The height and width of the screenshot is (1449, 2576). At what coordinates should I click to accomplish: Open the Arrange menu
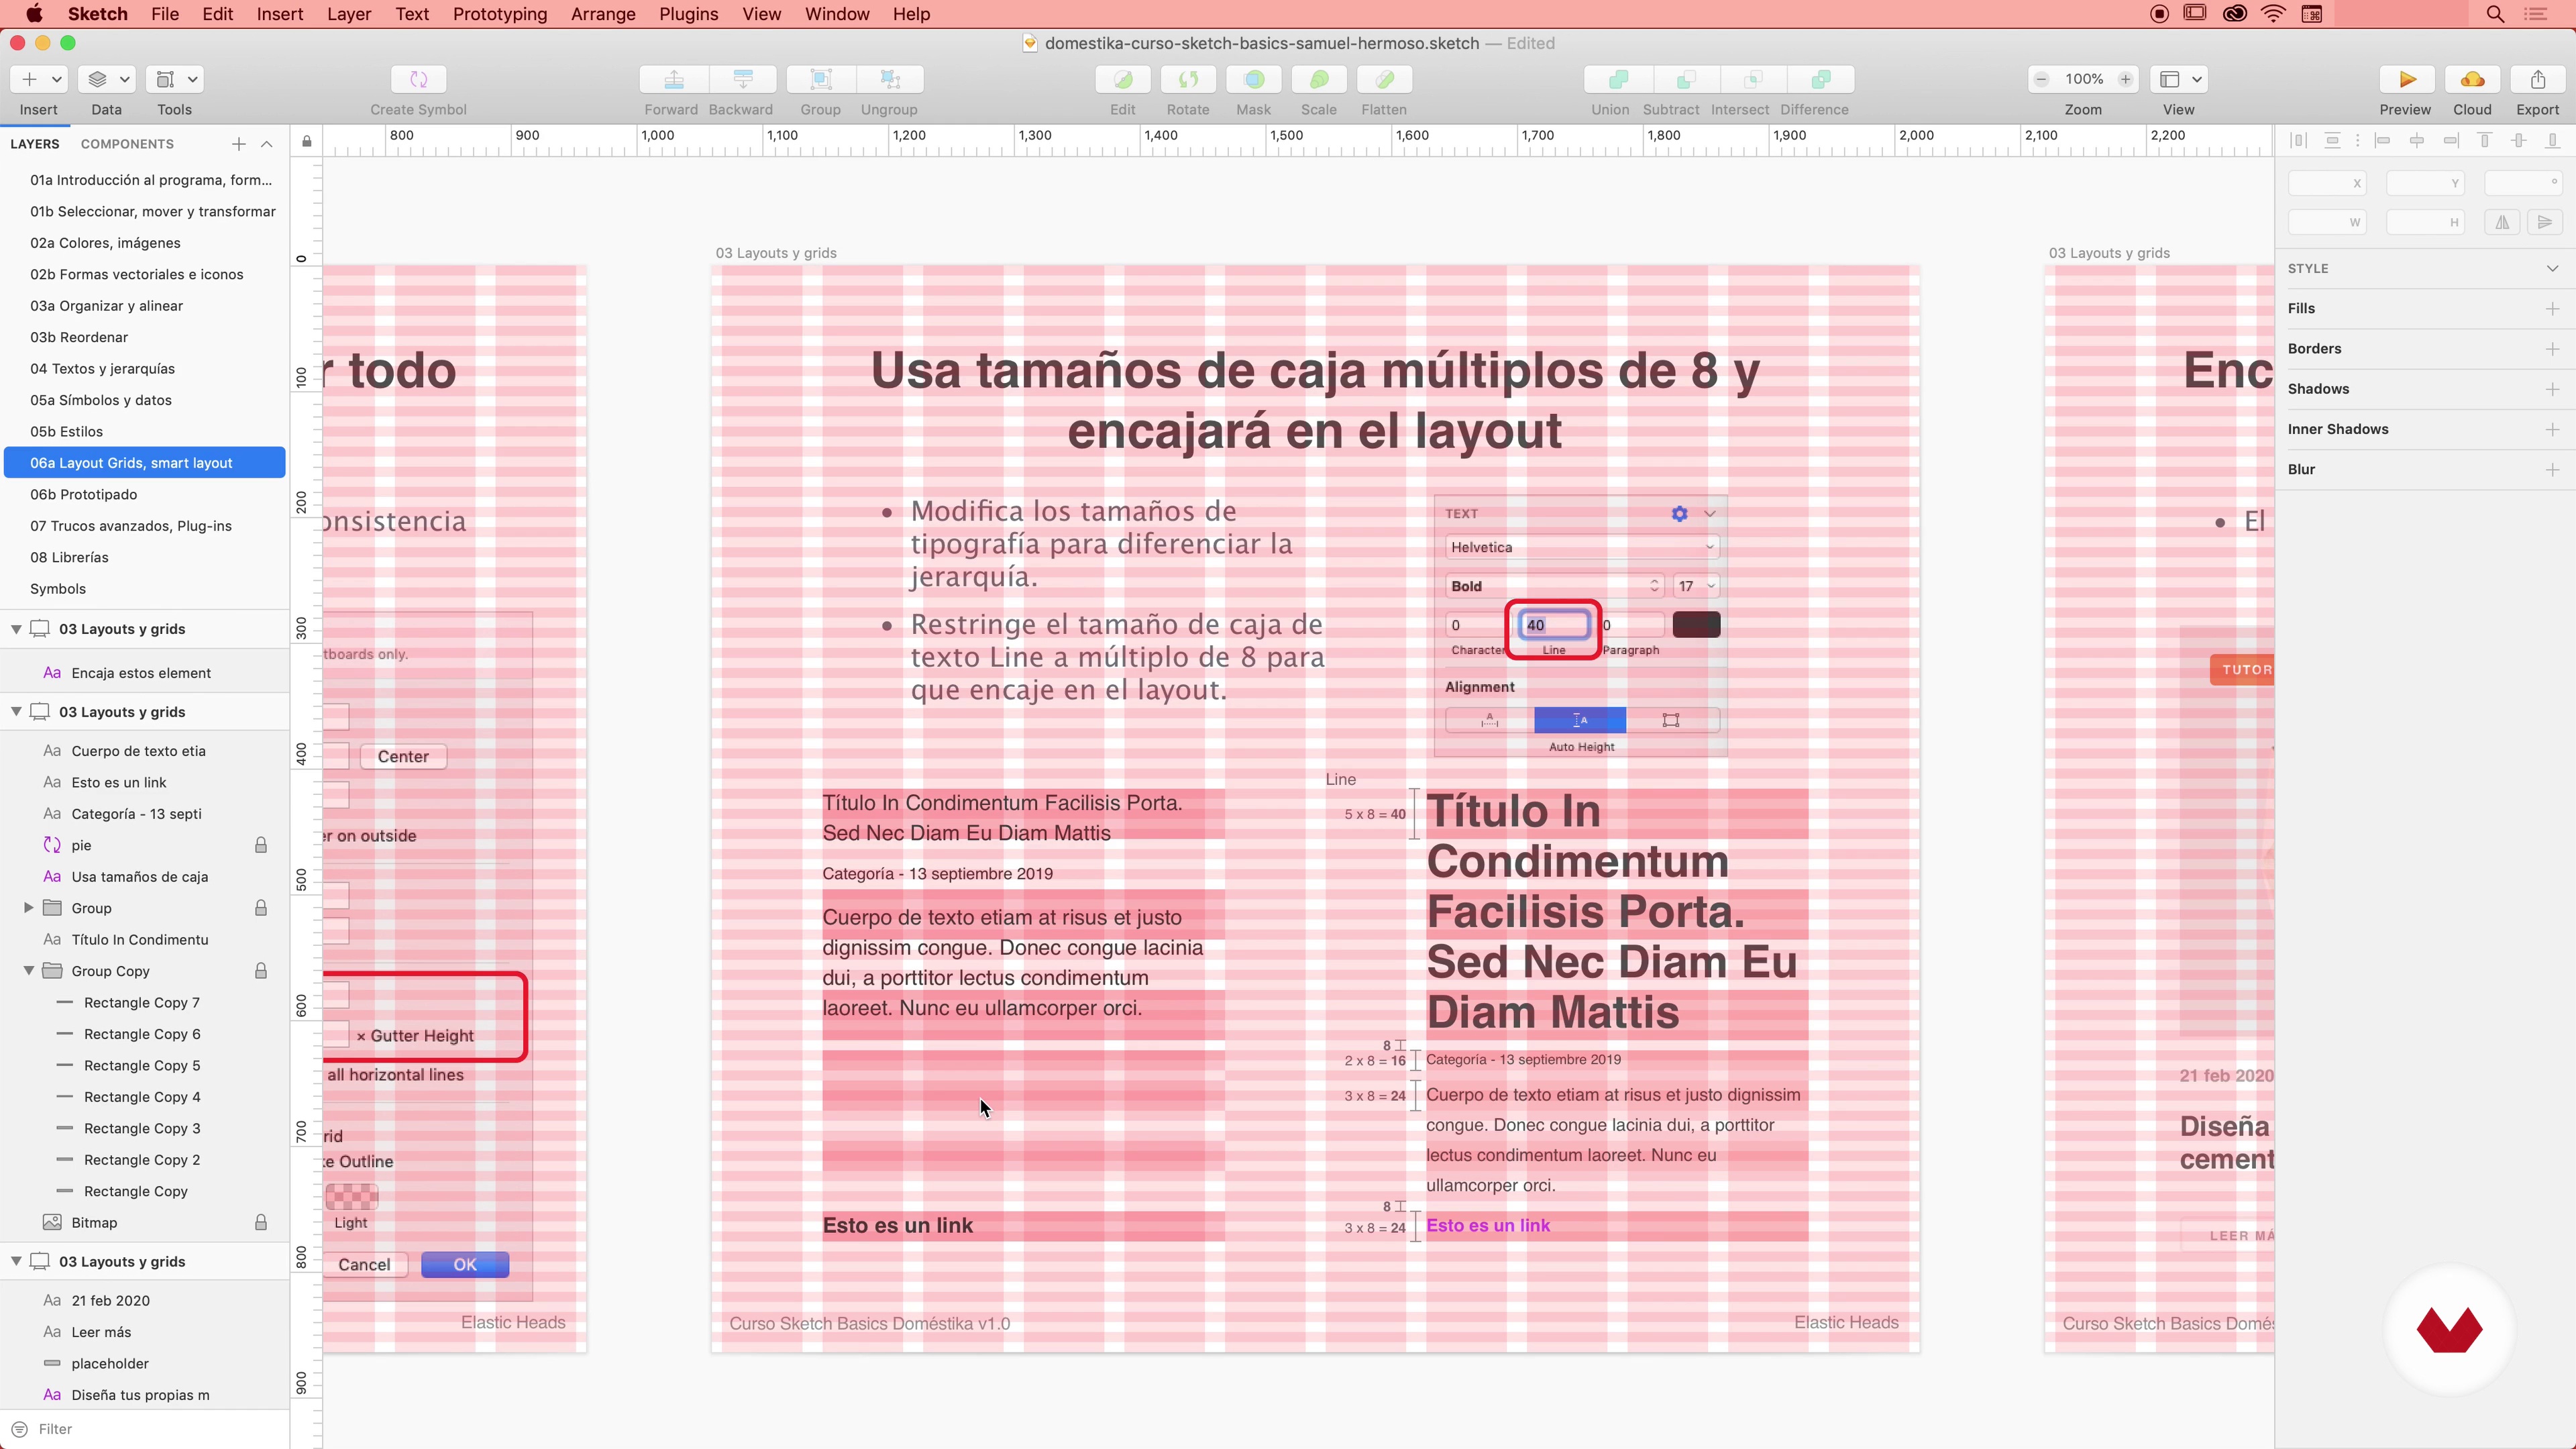click(x=603, y=14)
